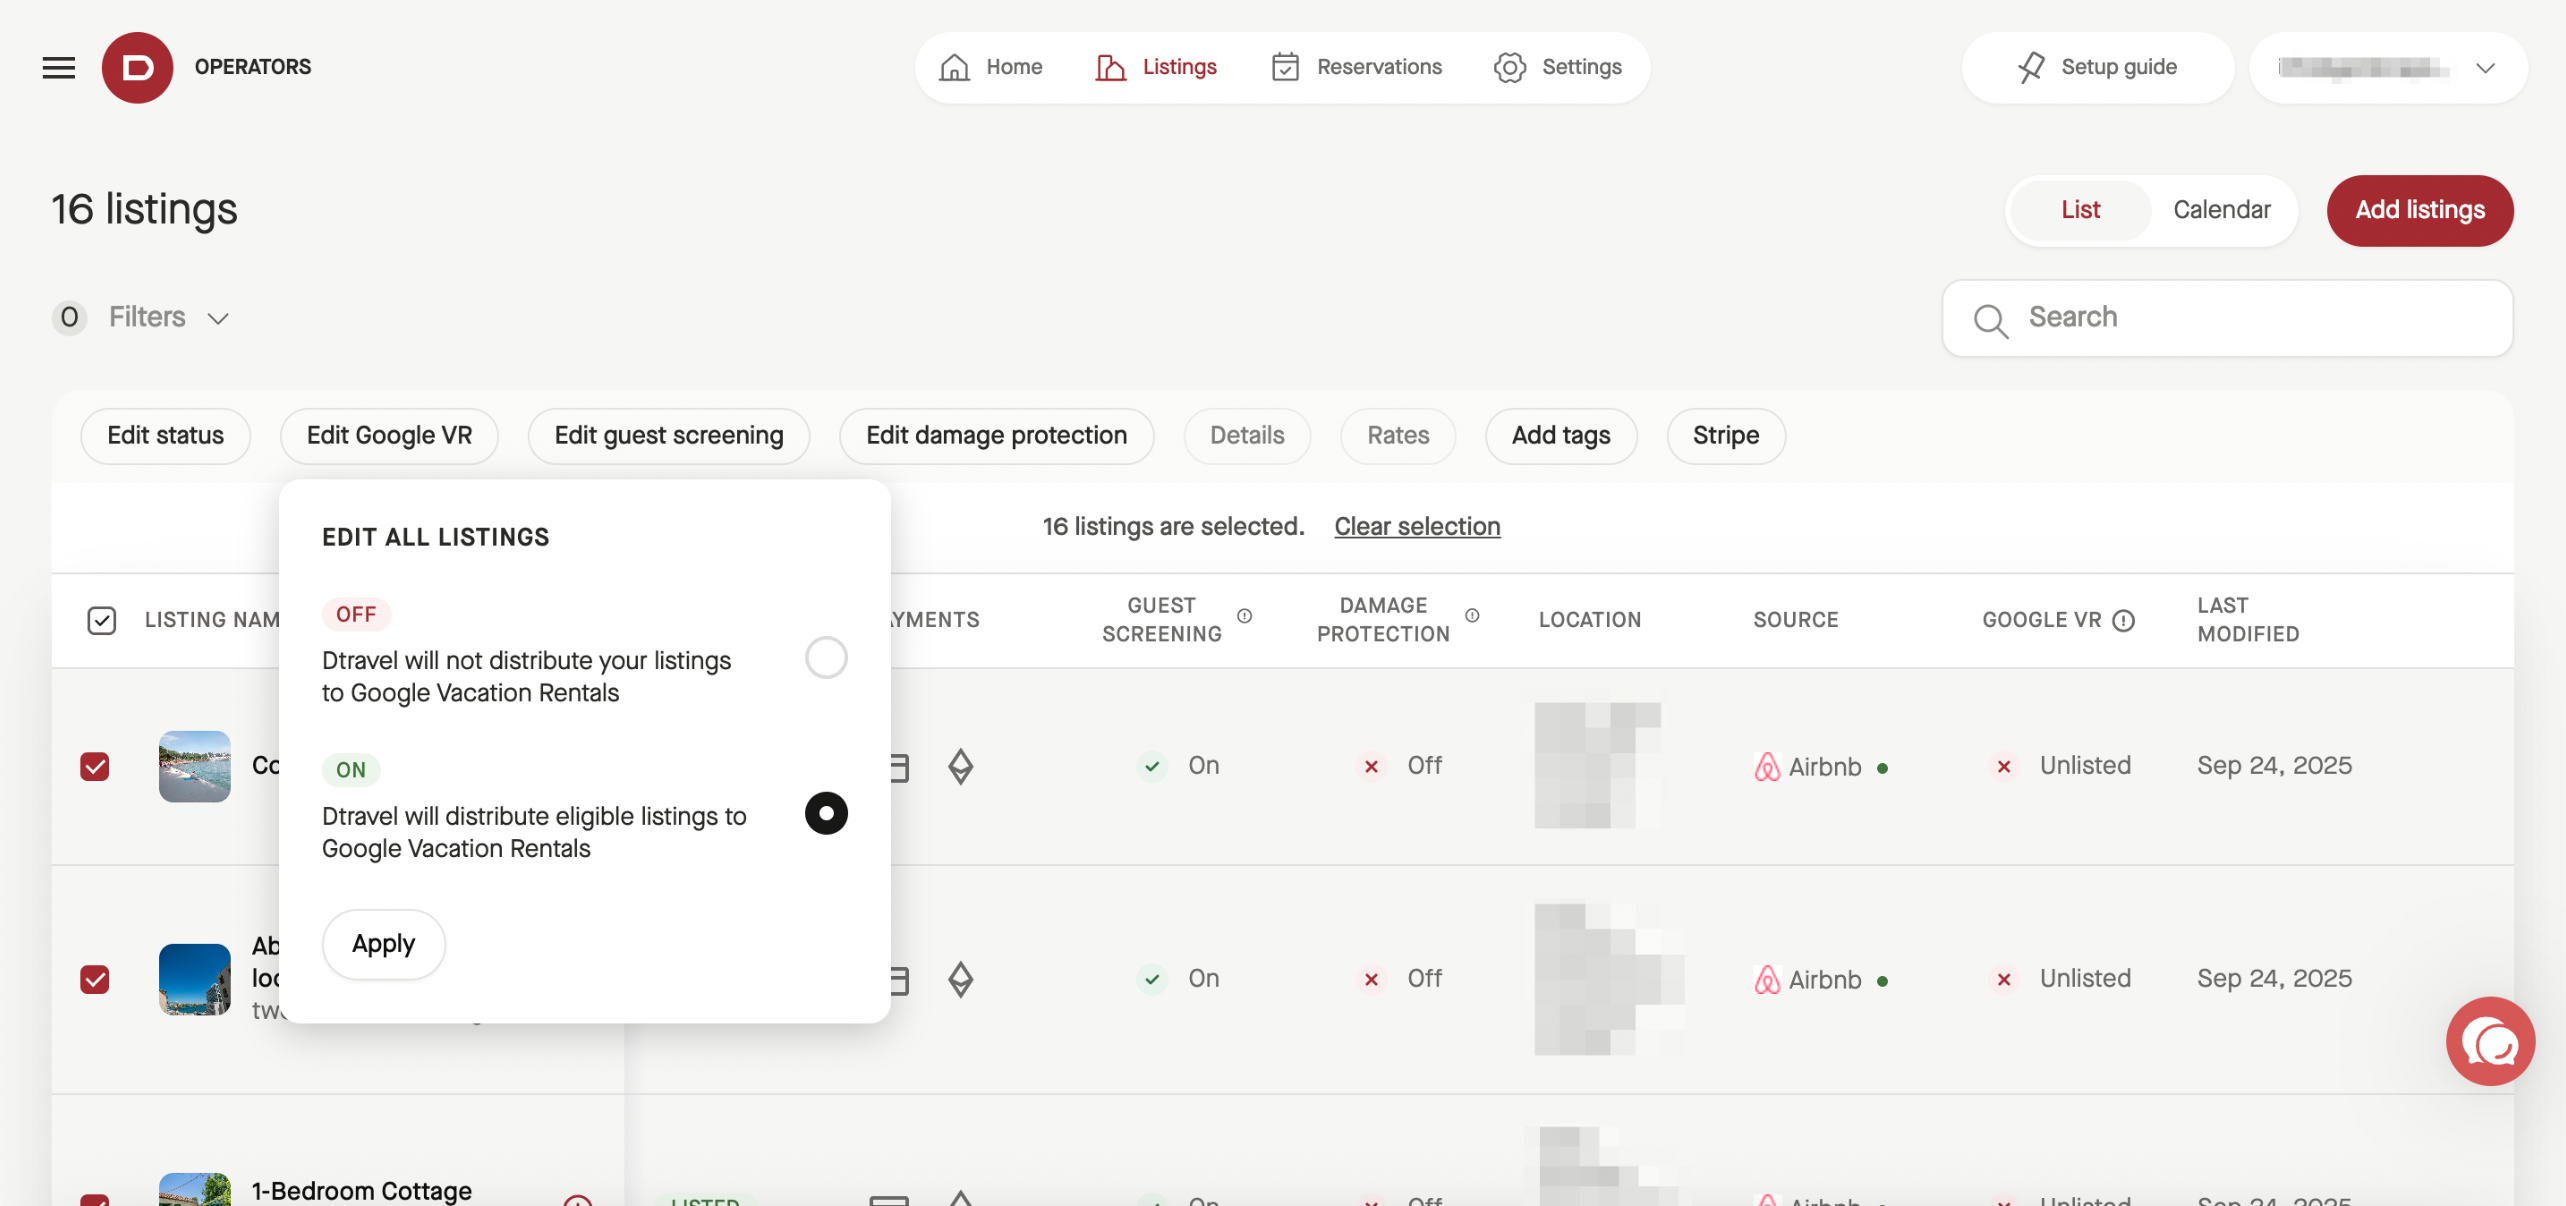The width and height of the screenshot is (2566, 1206).
Task: Click the Last Modified column header
Action: [x=2248, y=620]
